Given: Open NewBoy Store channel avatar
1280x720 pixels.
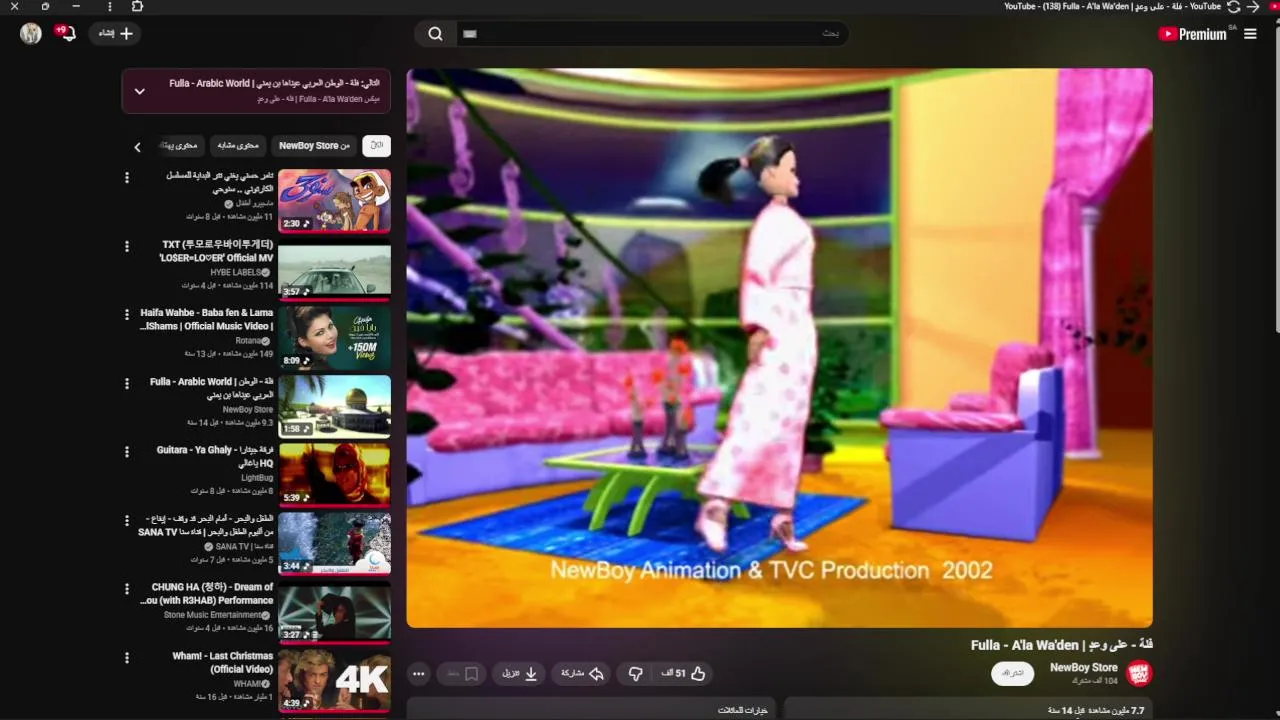Looking at the screenshot, I should pyautogui.click(x=1139, y=673).
